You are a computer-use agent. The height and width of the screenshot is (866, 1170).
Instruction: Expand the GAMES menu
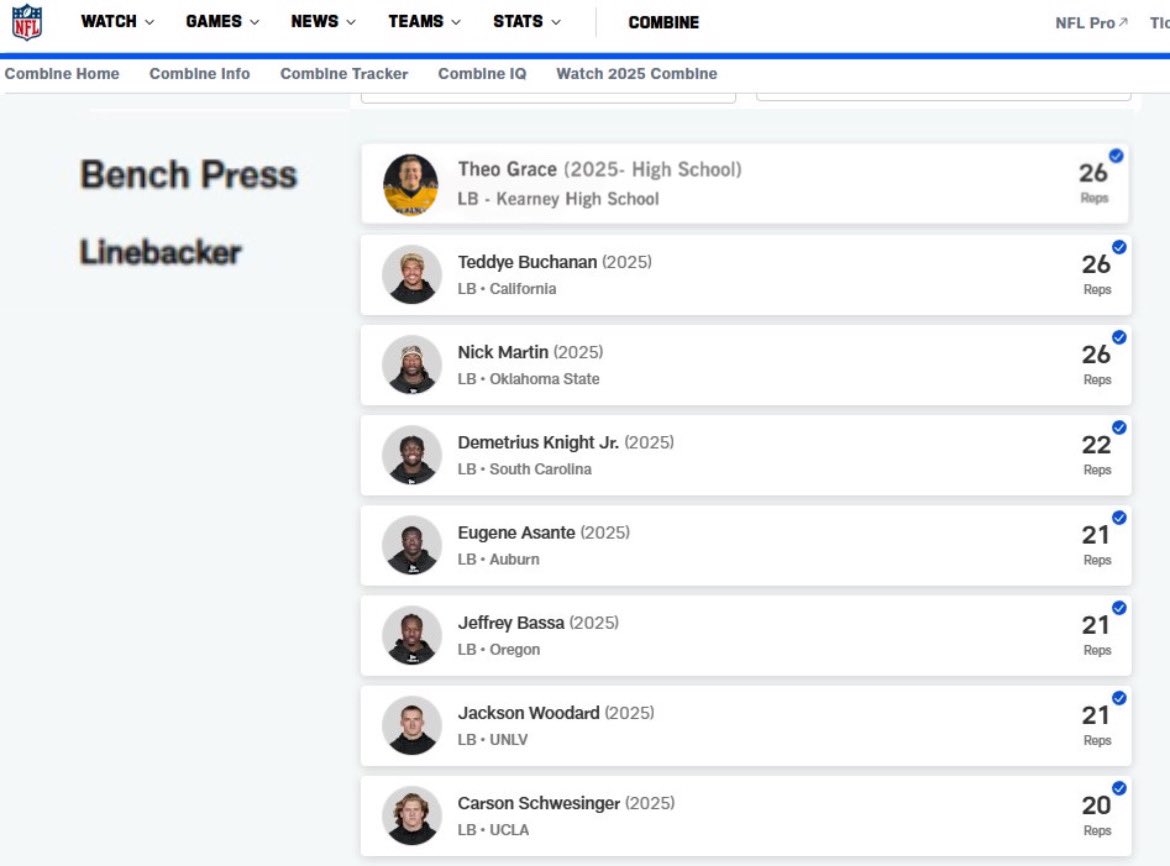click(222, 22)
